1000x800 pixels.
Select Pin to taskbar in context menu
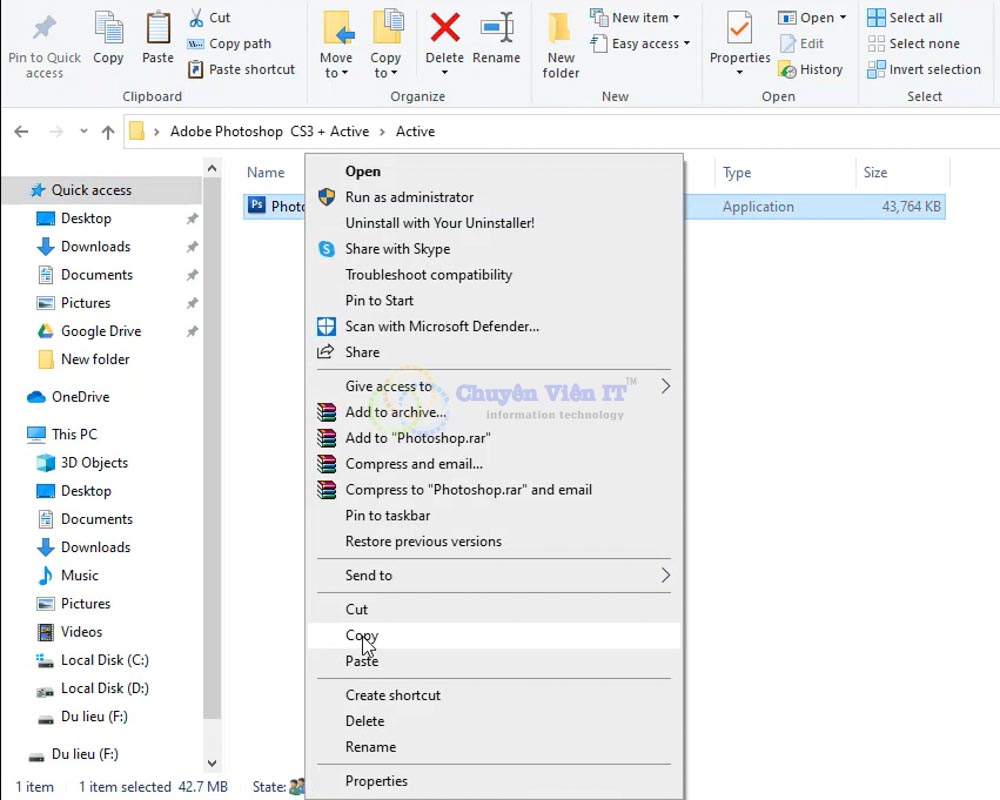coord(378,515)
